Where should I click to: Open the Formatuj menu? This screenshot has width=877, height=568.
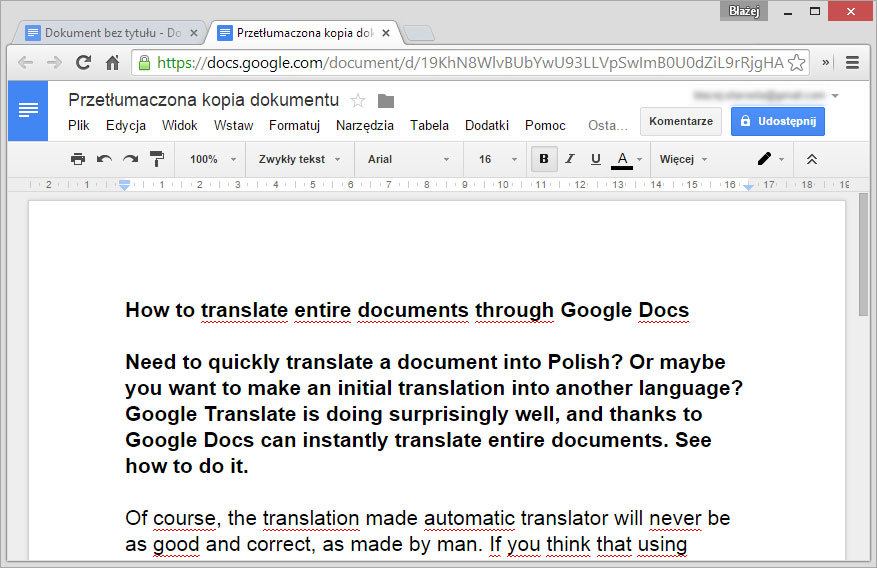coord(294,126)
